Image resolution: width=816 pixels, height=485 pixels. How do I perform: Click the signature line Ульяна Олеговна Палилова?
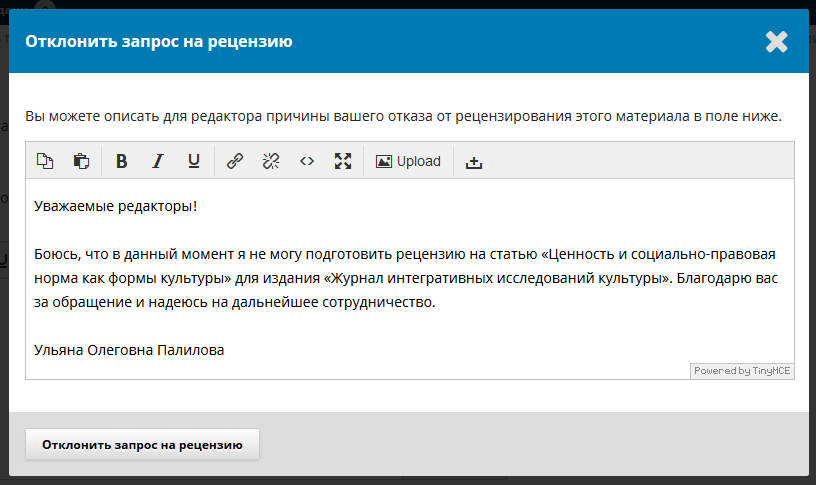[129, 351]
